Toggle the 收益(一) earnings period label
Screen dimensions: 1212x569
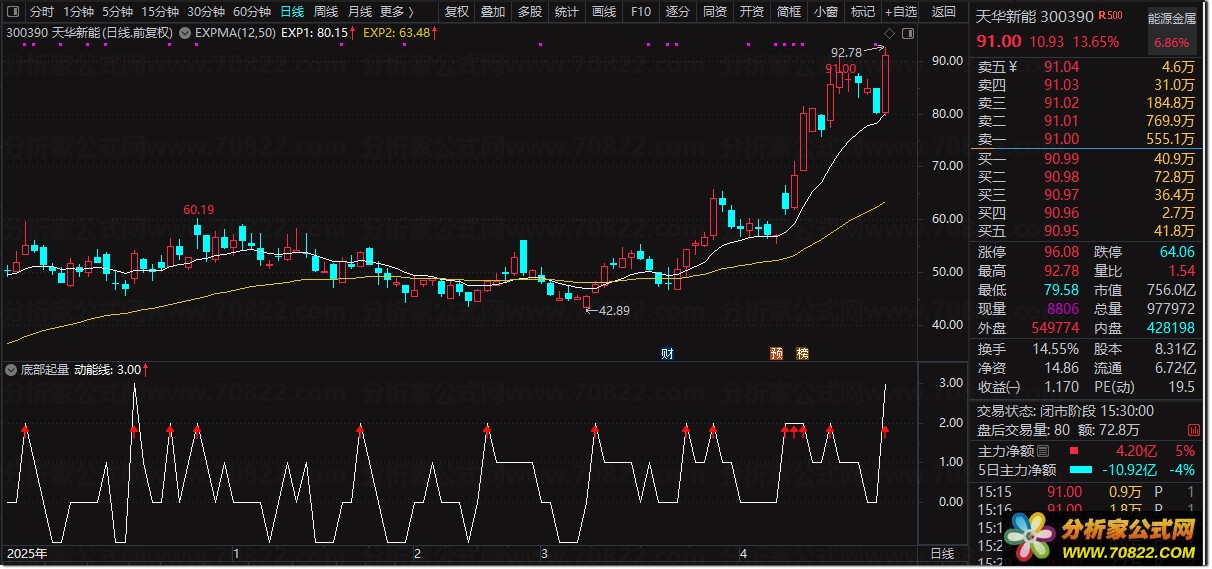tap(999, 387)
